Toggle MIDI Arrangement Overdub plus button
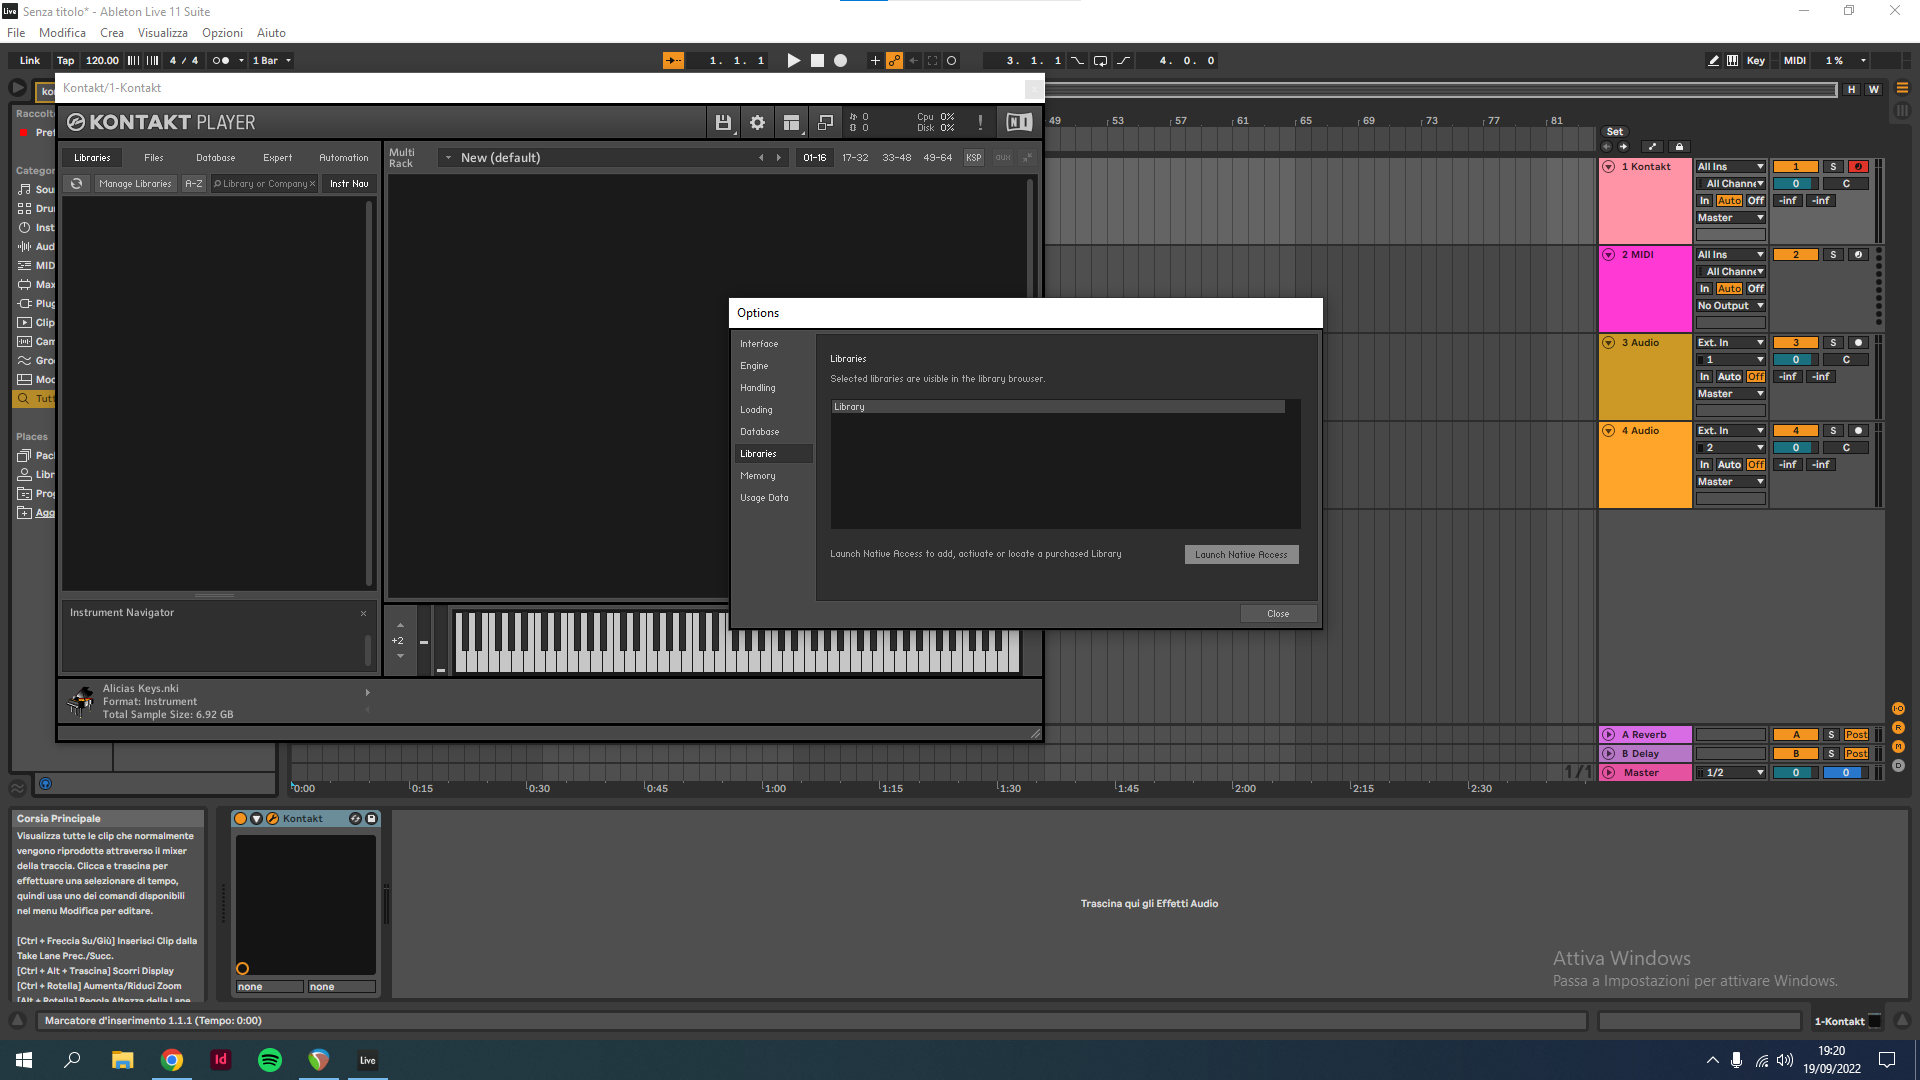 875,61
